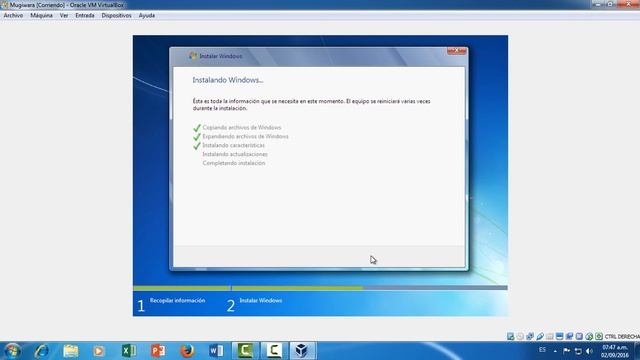The width and height of the screenshot is (640, 360).
Task: Click the Completando instalación step
Action: (x=234, y=163)
